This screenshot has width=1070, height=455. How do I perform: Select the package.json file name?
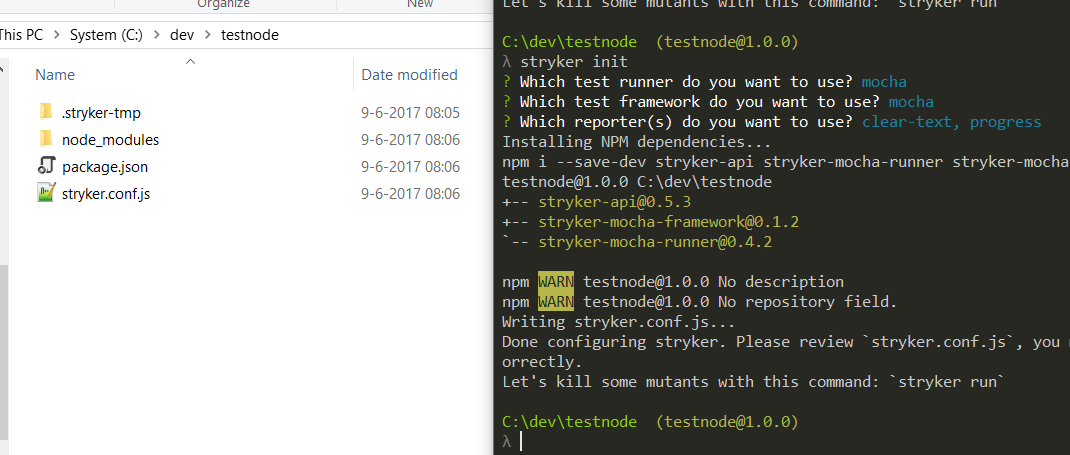(104, 166)
